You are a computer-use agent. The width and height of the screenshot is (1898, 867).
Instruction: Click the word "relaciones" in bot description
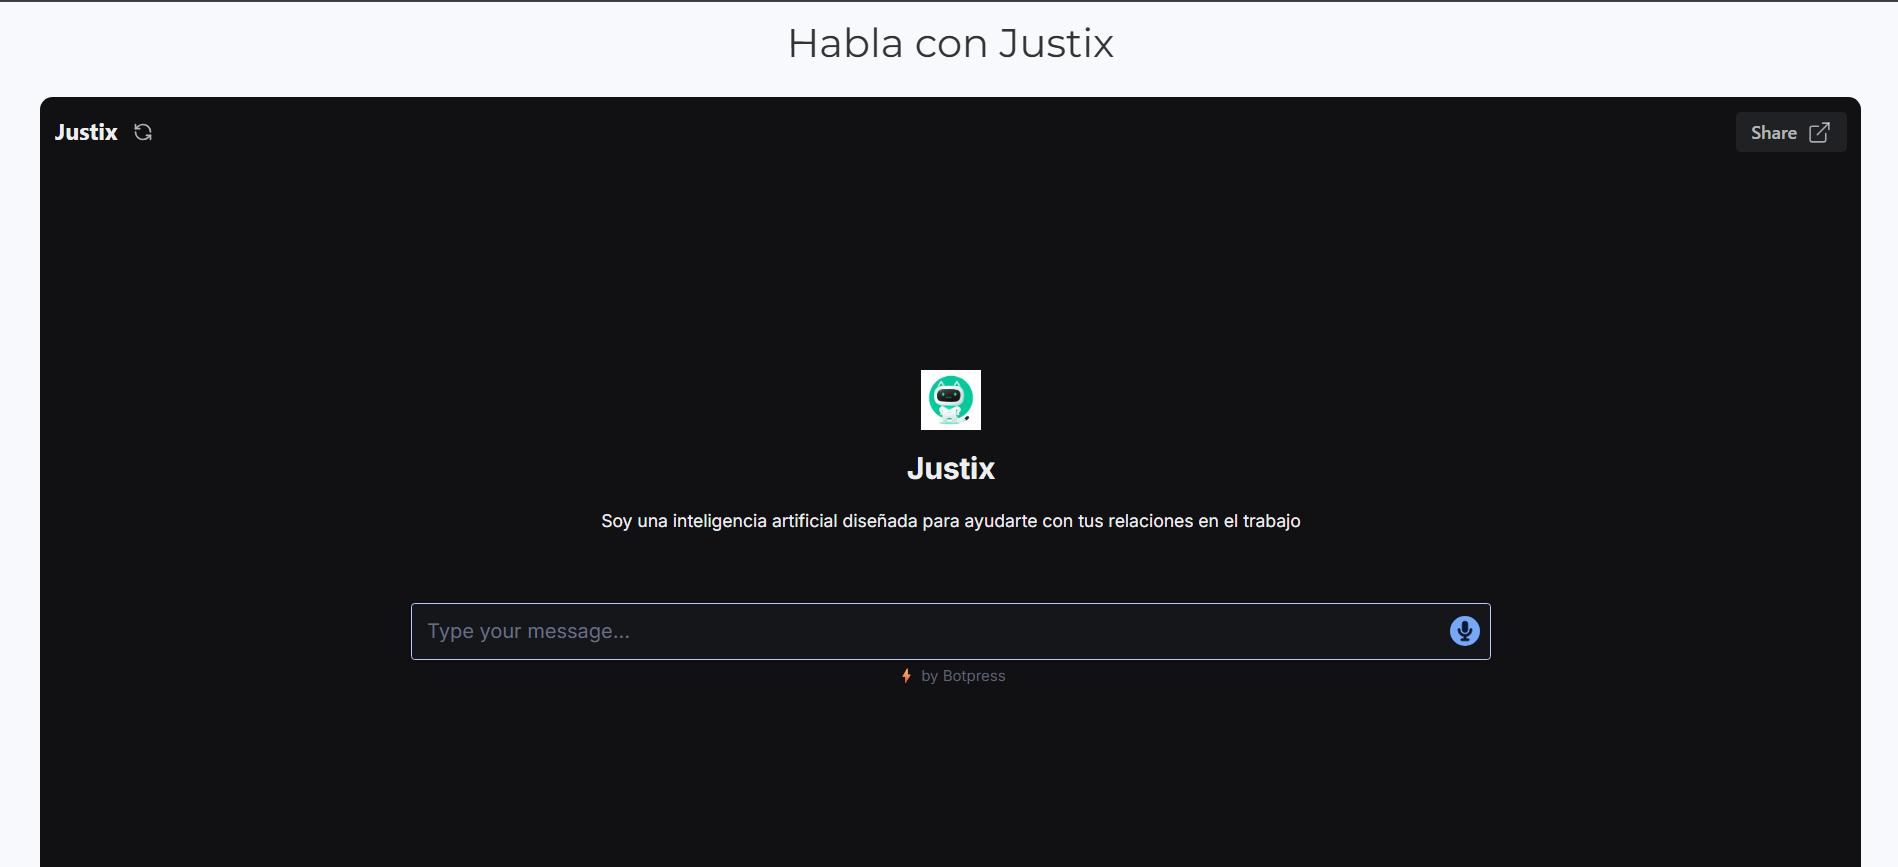1150,521
